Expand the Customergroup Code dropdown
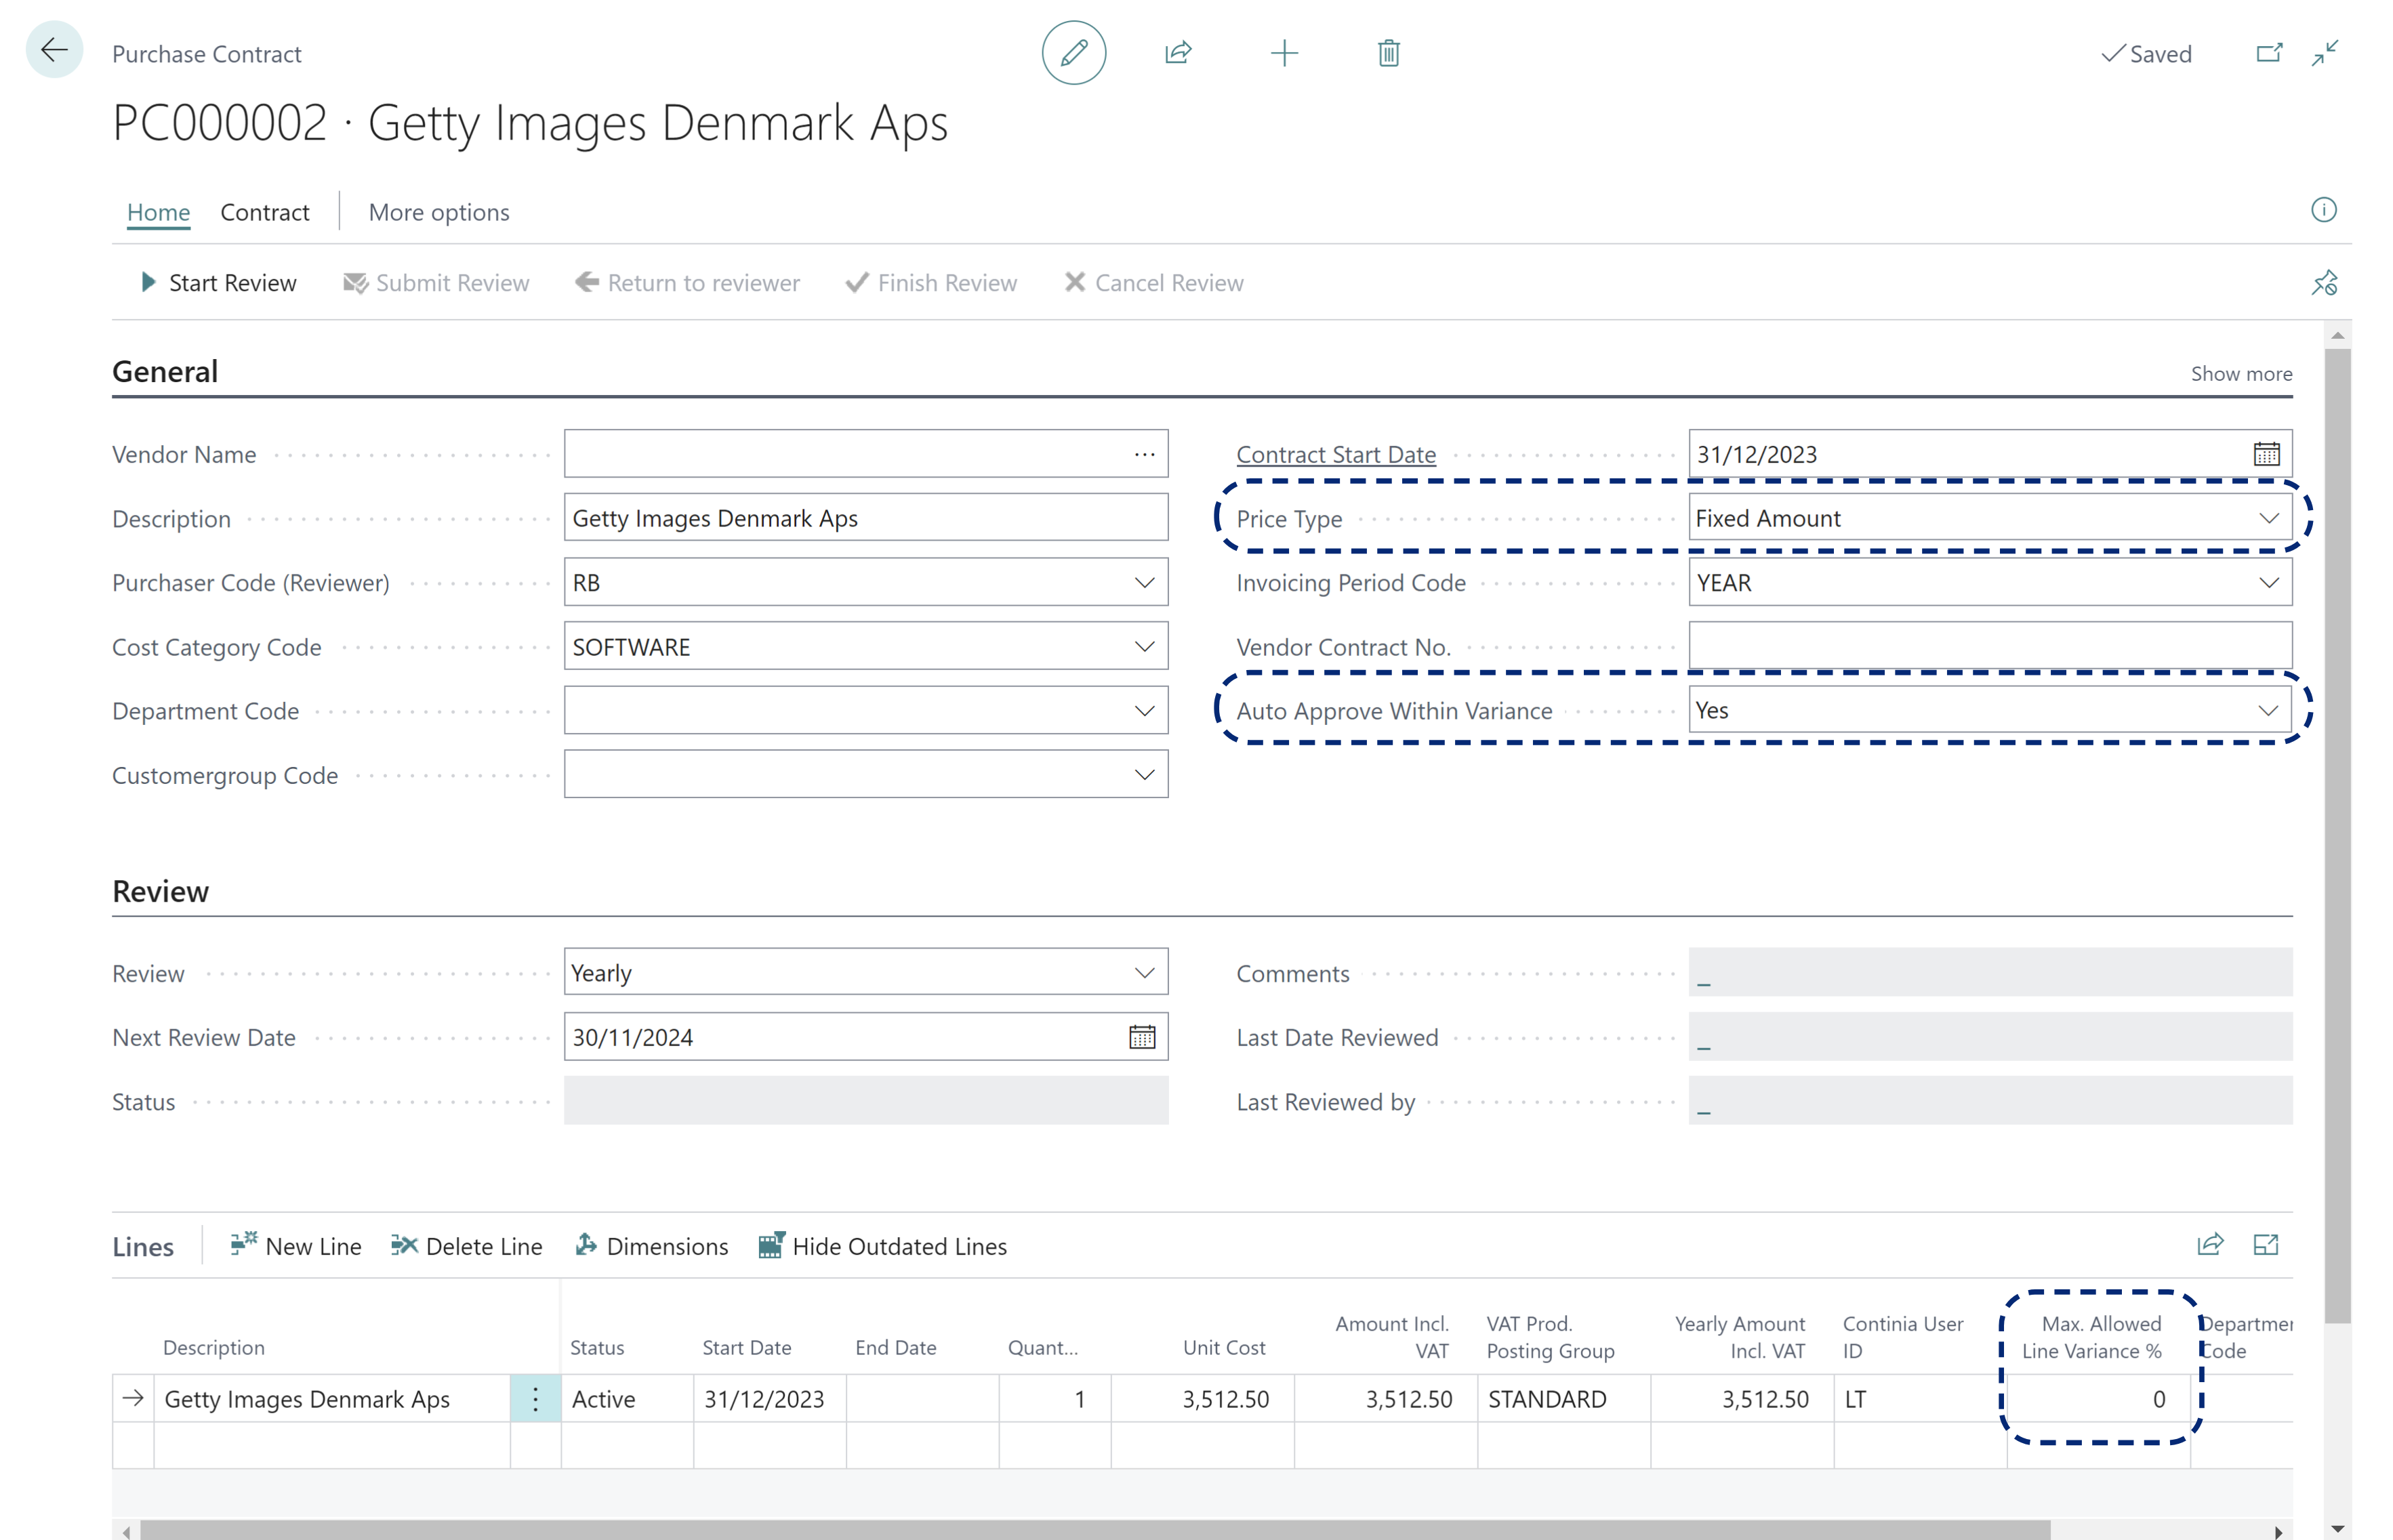 pyautogui.click(x=1144, y=775)
